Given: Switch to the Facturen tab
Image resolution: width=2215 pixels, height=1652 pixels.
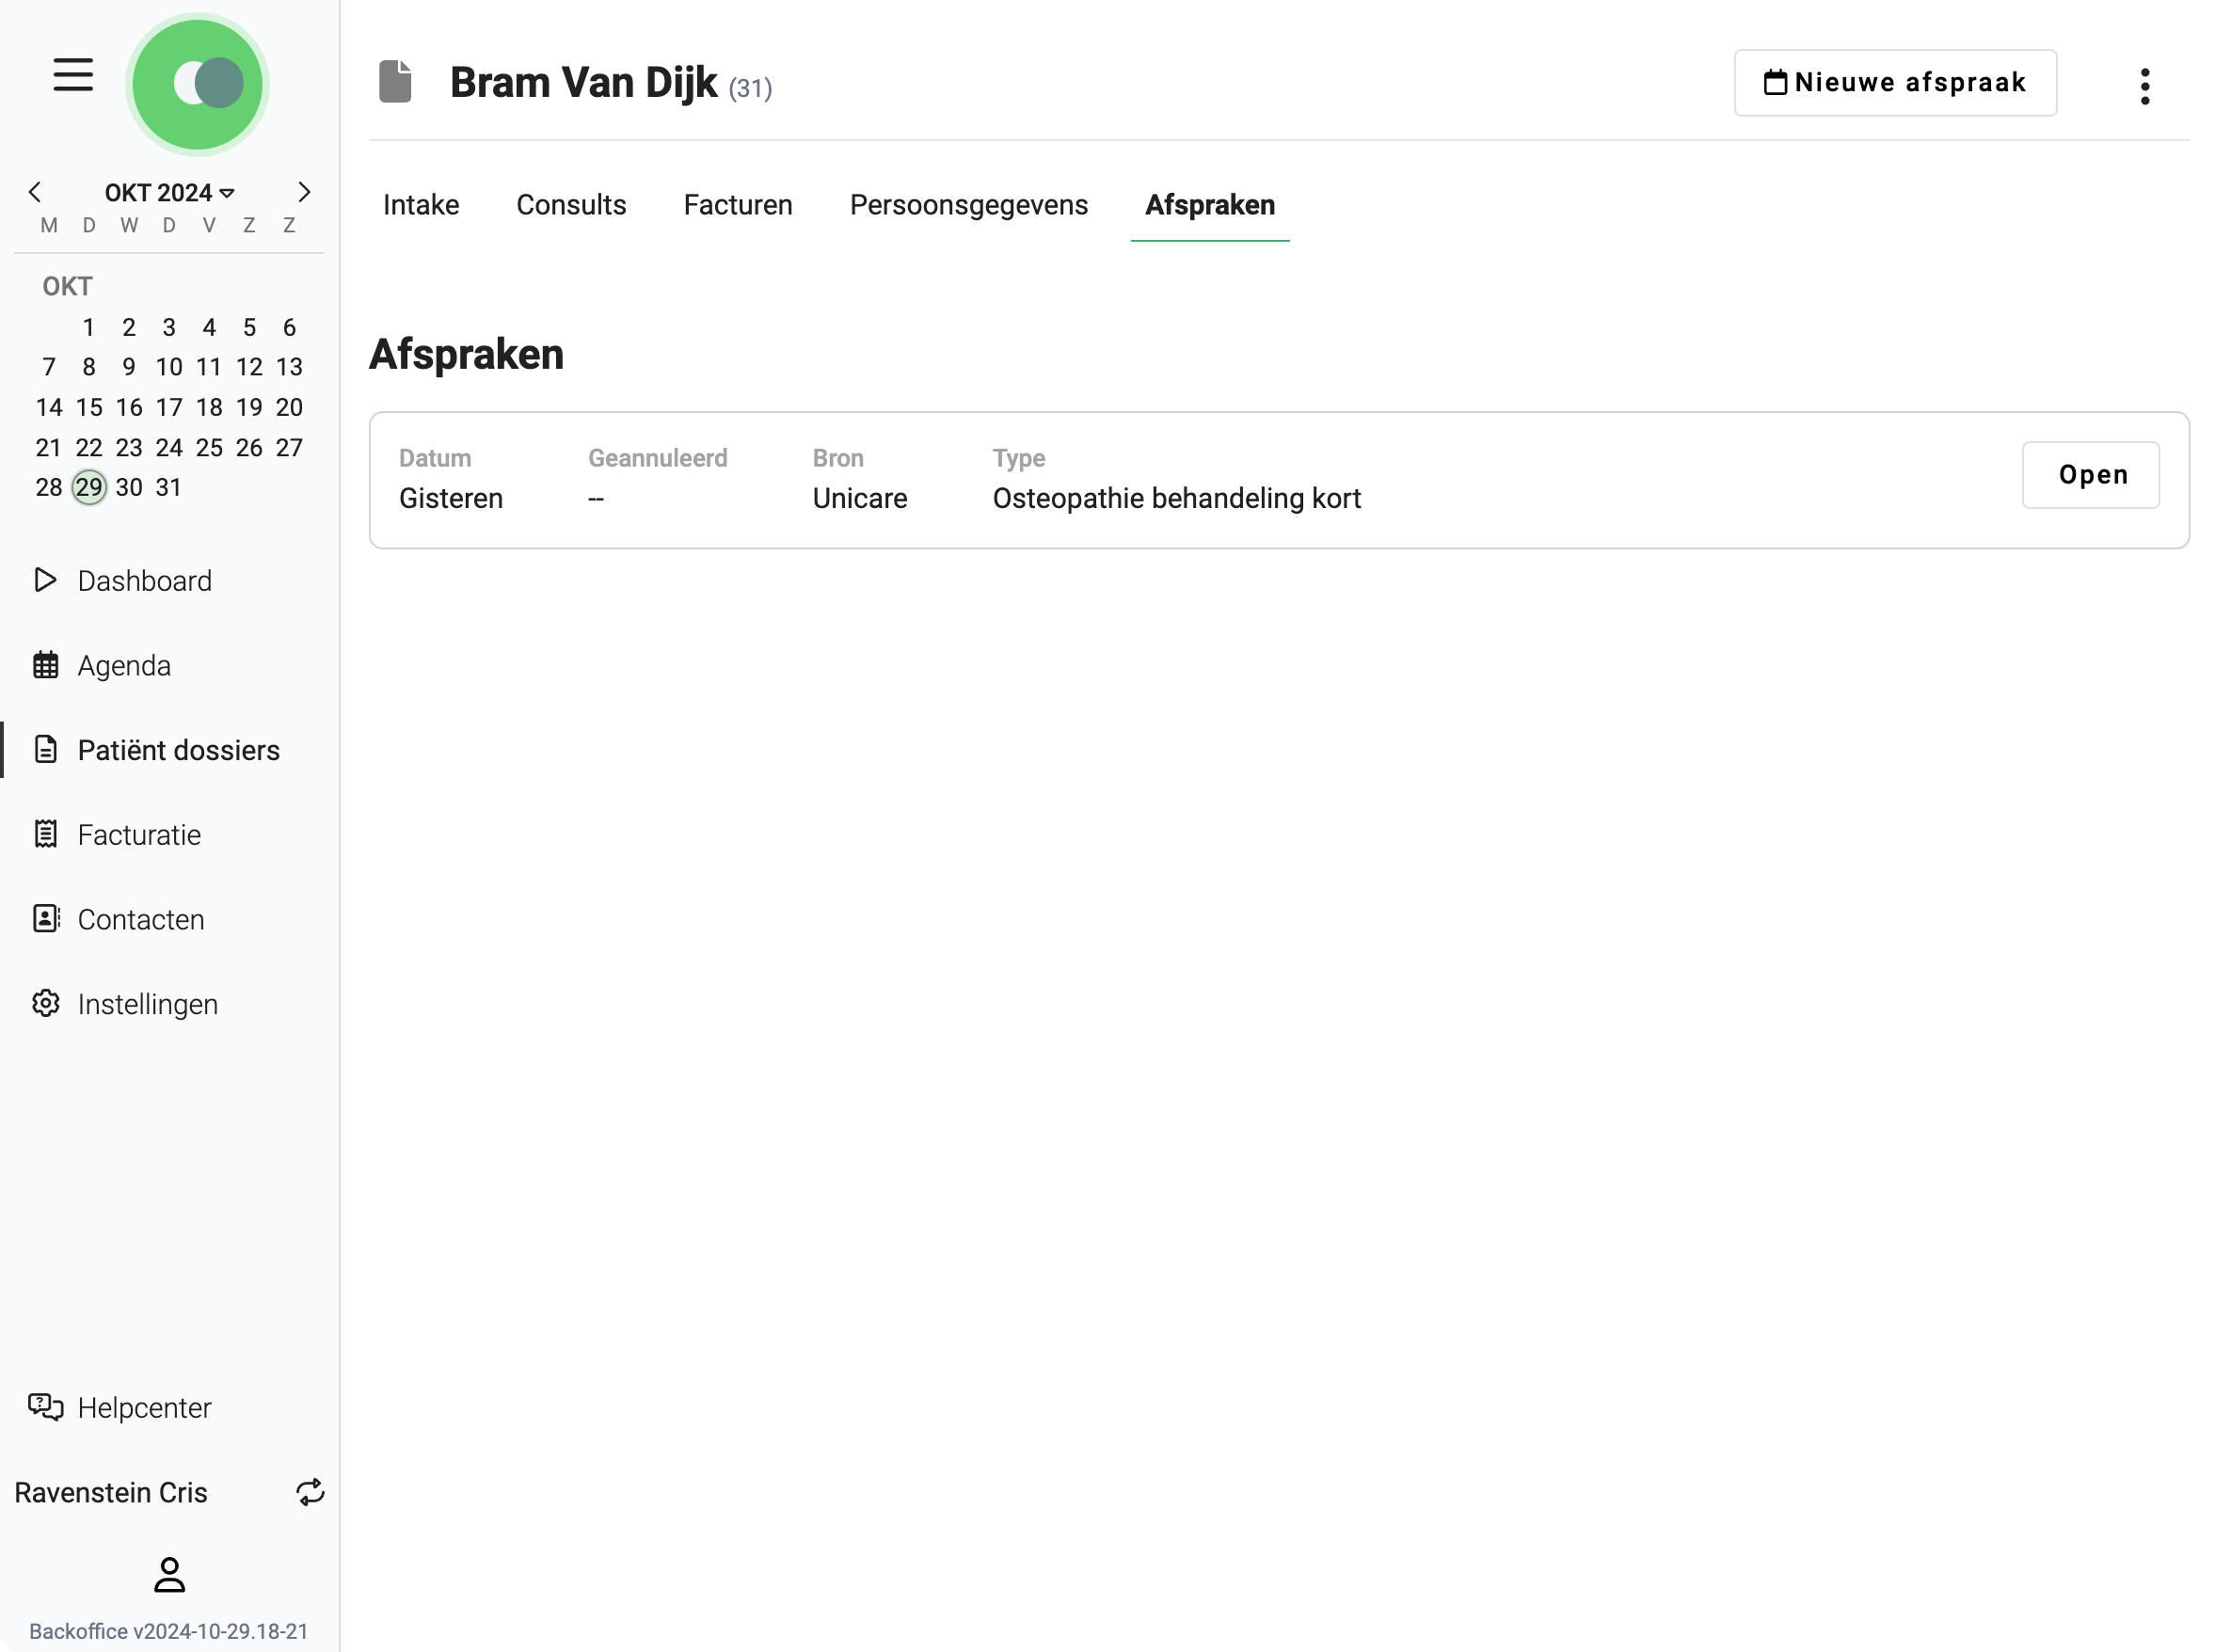Looking at the screenshot, I should [737, 205].
